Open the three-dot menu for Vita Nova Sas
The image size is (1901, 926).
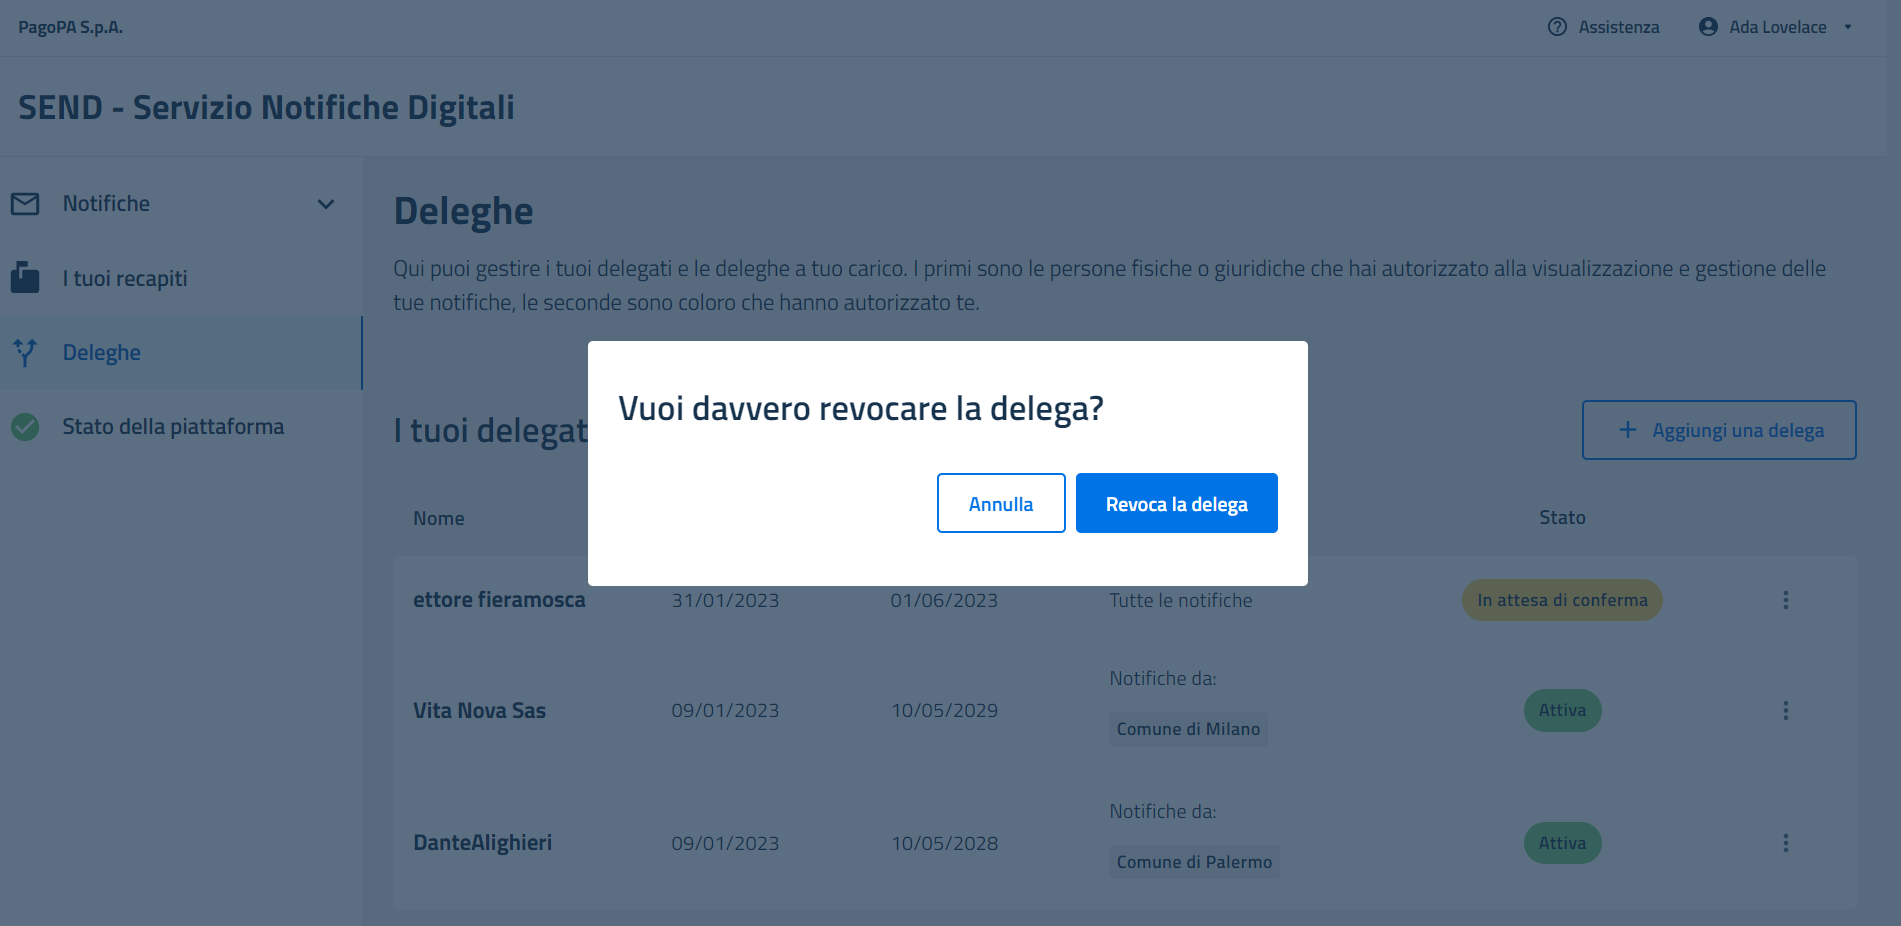1785,710
